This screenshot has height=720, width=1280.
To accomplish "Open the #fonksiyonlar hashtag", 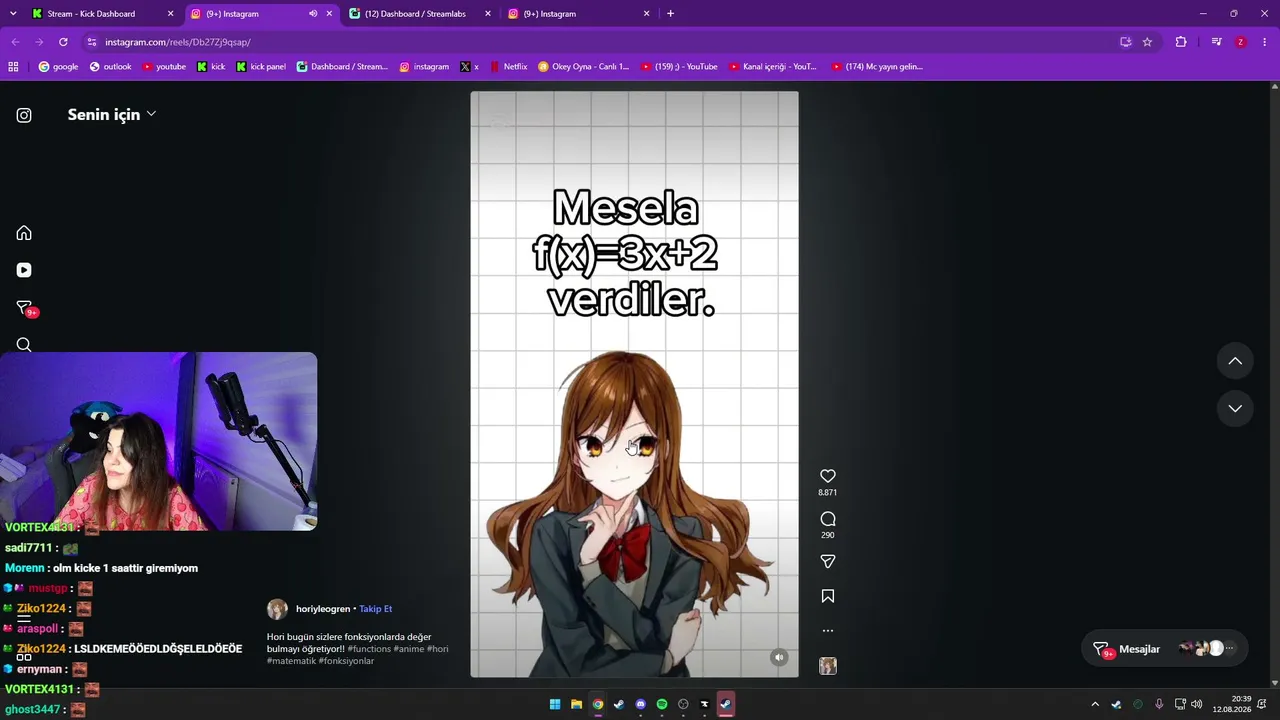I will (x=346, y=661).
